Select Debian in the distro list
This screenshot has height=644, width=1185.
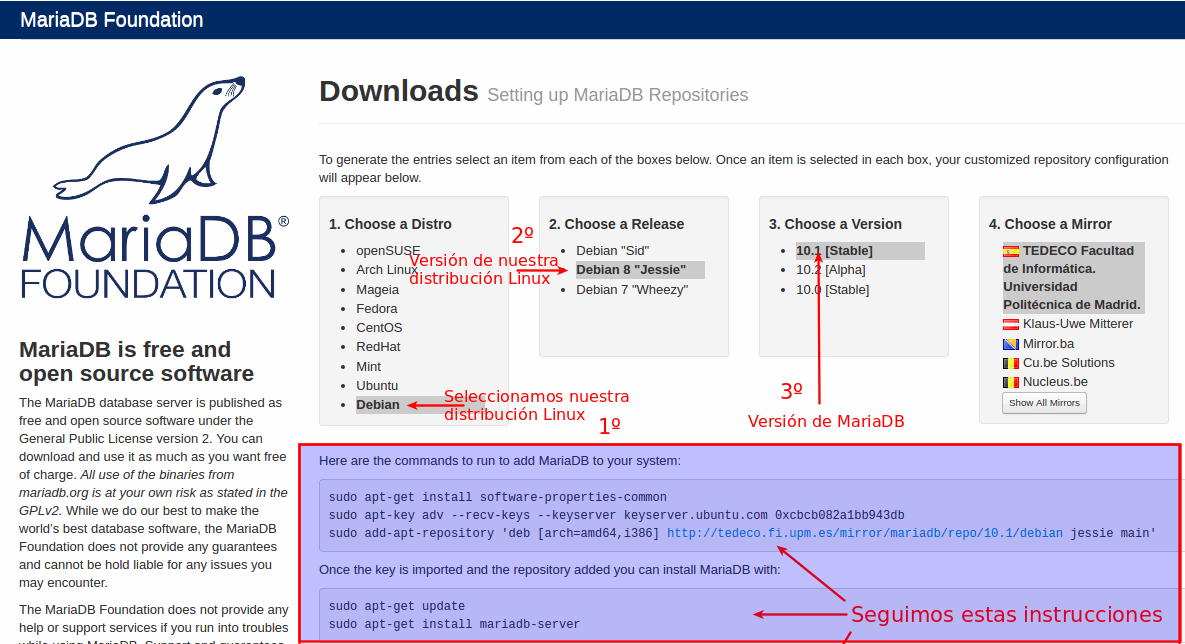coord(378,405)
